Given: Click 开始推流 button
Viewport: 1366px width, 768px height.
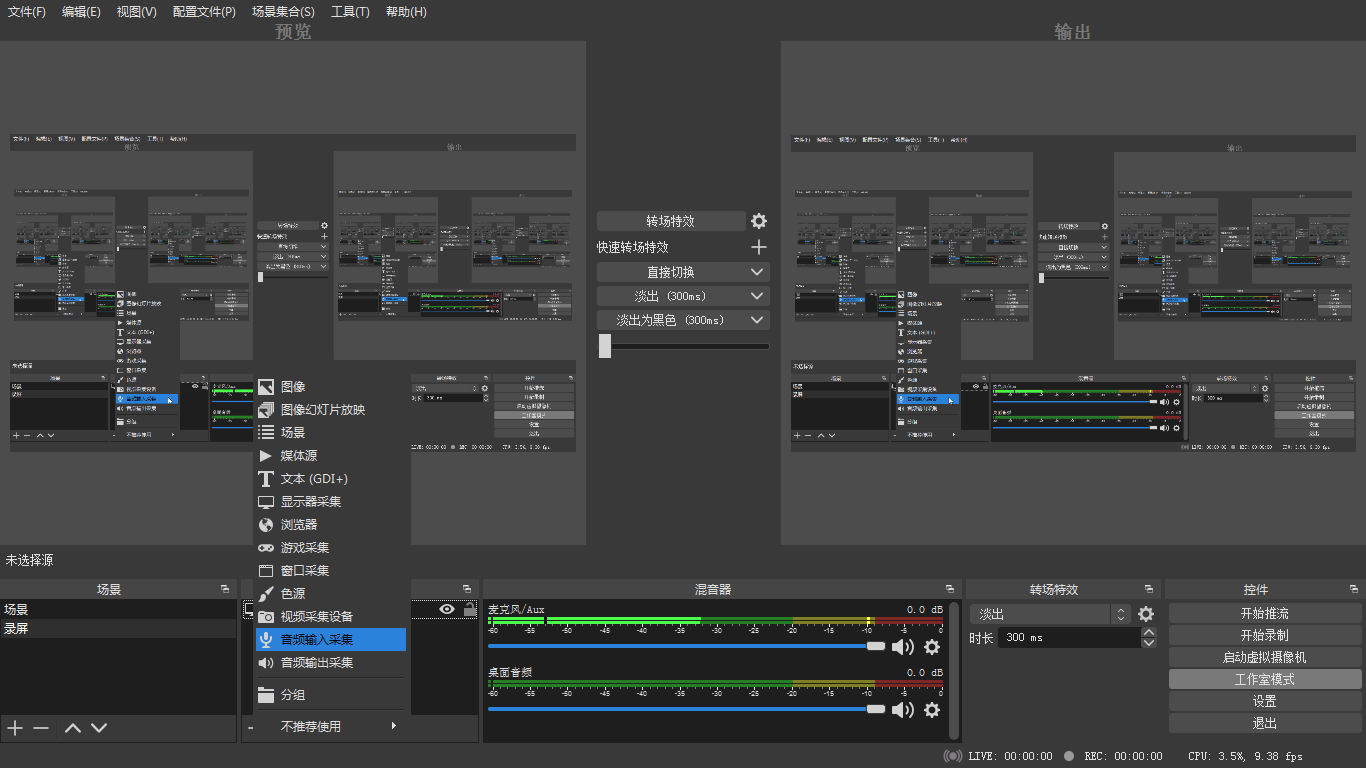Looking at the screenshot, I should (1264, 613).
